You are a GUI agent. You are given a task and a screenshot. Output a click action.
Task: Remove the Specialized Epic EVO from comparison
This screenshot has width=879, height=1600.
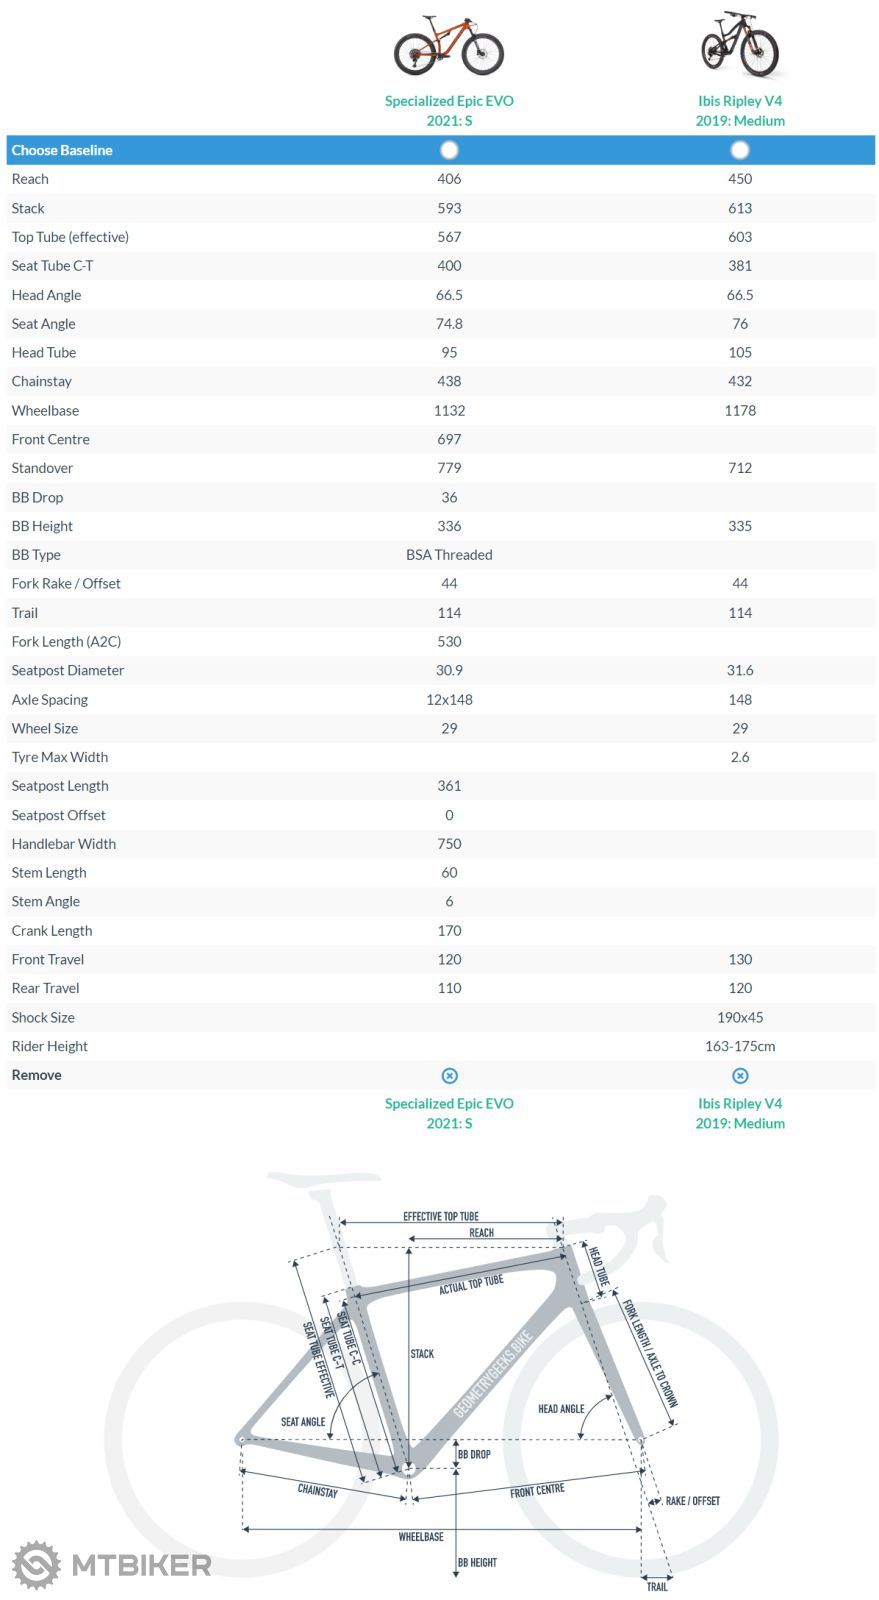point(449,1075)
